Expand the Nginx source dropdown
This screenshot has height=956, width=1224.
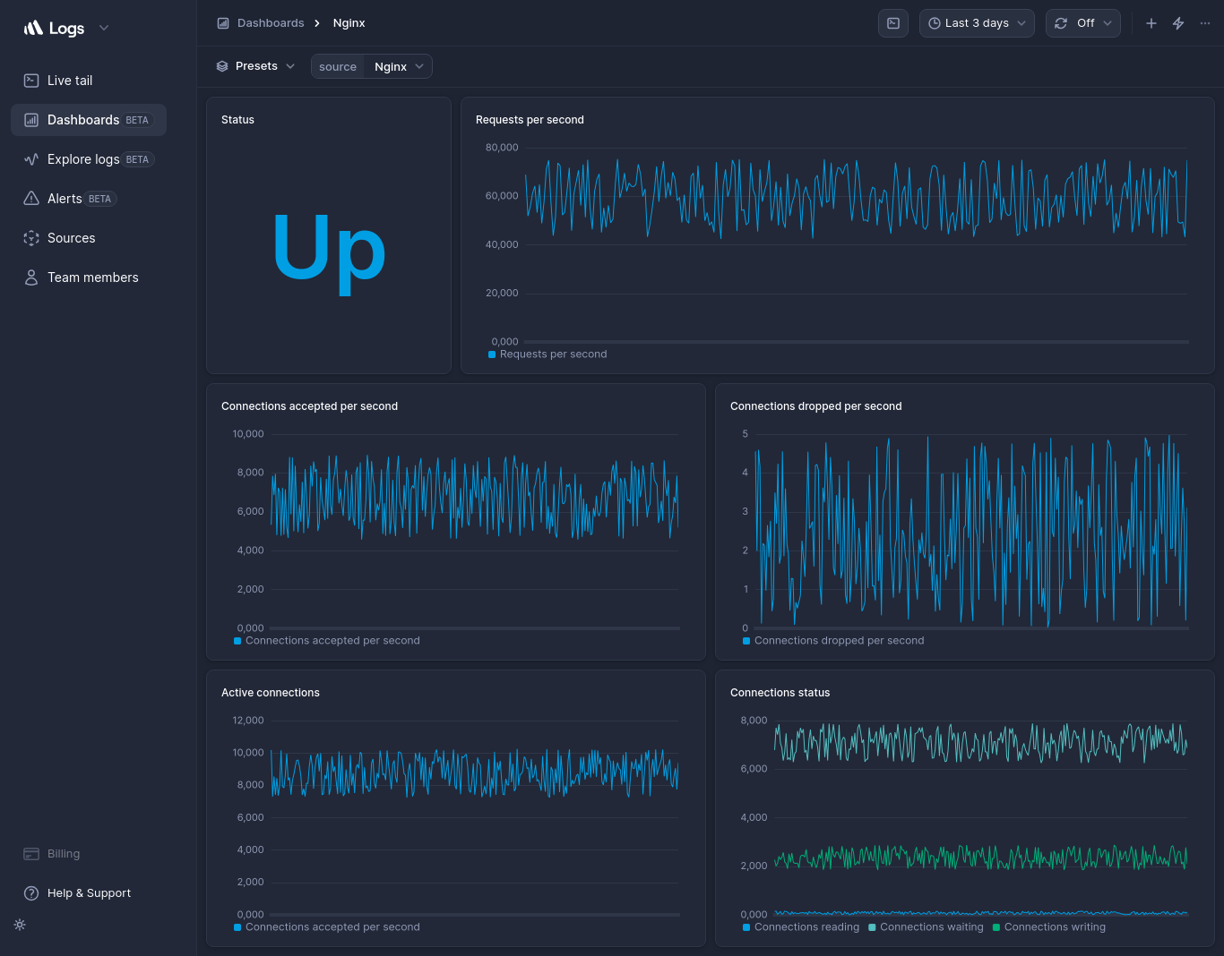coord(399,66)
